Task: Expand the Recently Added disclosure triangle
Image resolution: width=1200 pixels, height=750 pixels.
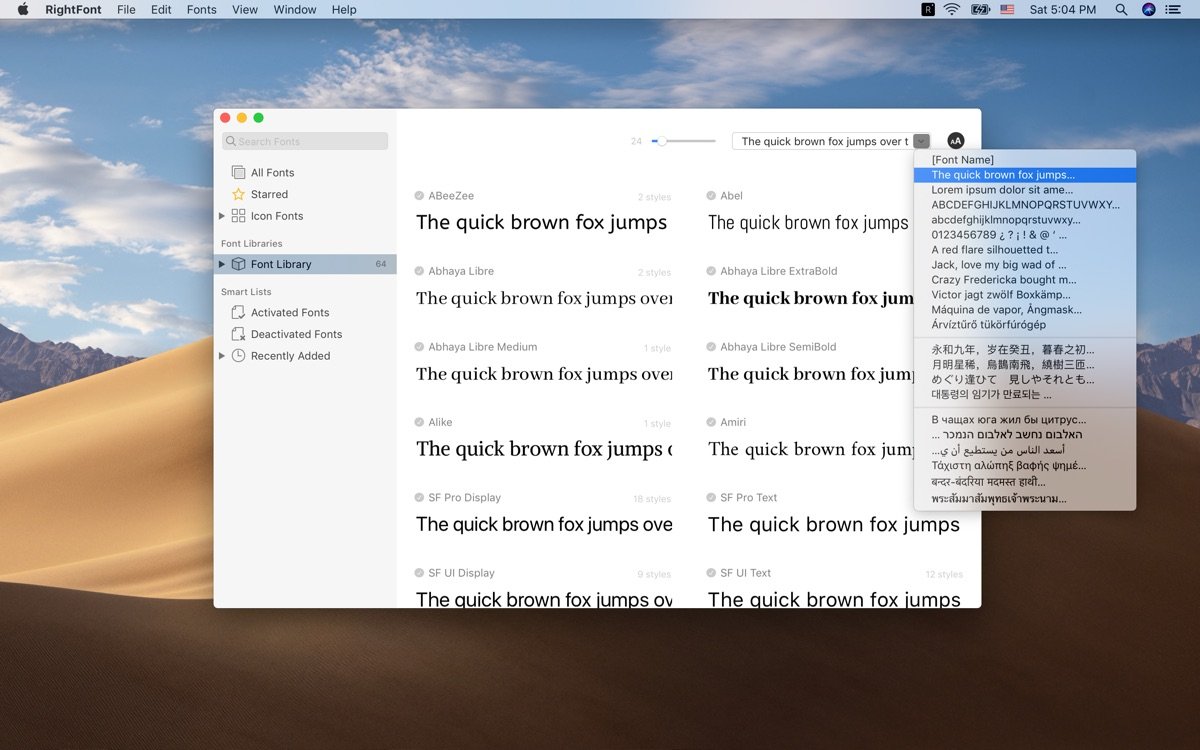Action: (222, 356)
